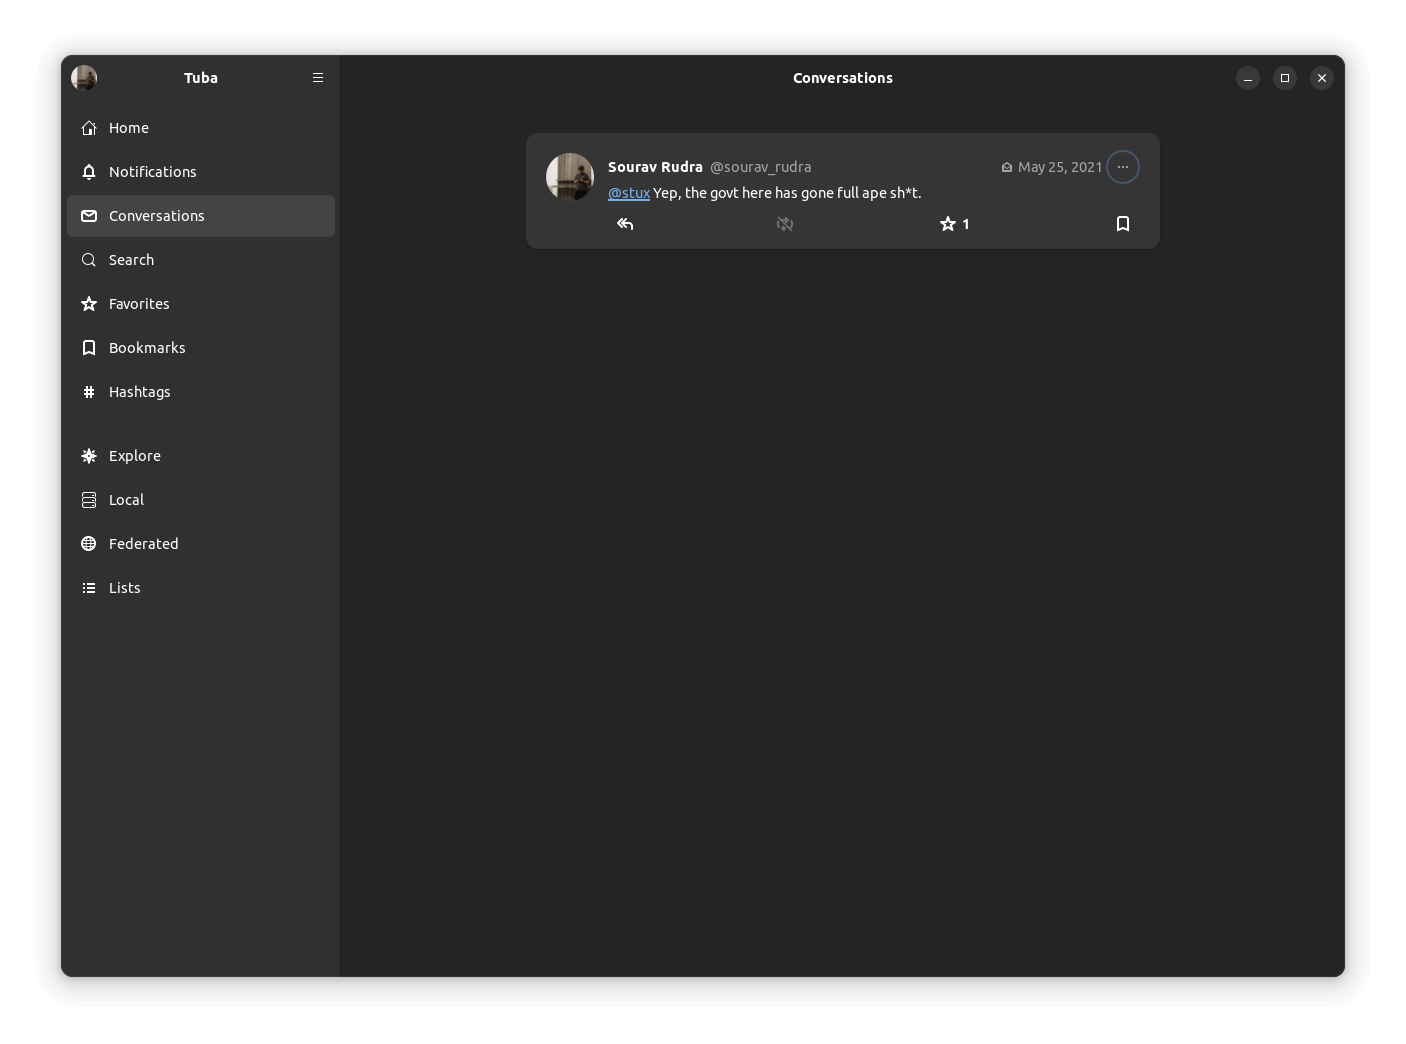Open the post's ellipsis options menu
The width and height of the screenshot is (1406, 1044).
[x=1122, y=167]
